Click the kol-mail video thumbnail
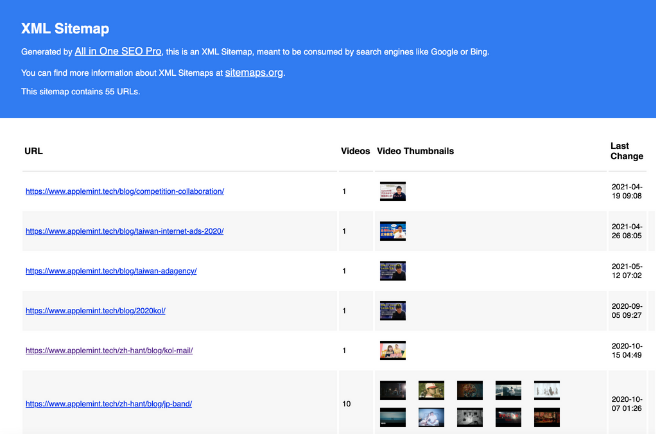 [x=392, y=351]
